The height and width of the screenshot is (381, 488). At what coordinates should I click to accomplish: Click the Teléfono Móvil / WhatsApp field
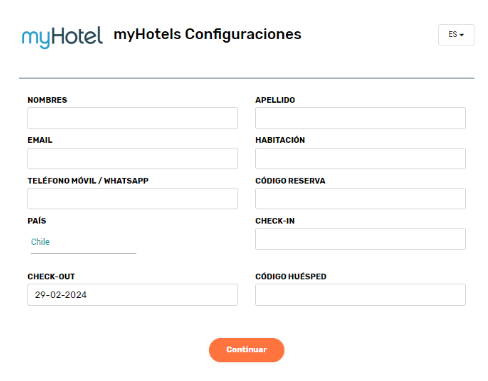pos(132,199)
